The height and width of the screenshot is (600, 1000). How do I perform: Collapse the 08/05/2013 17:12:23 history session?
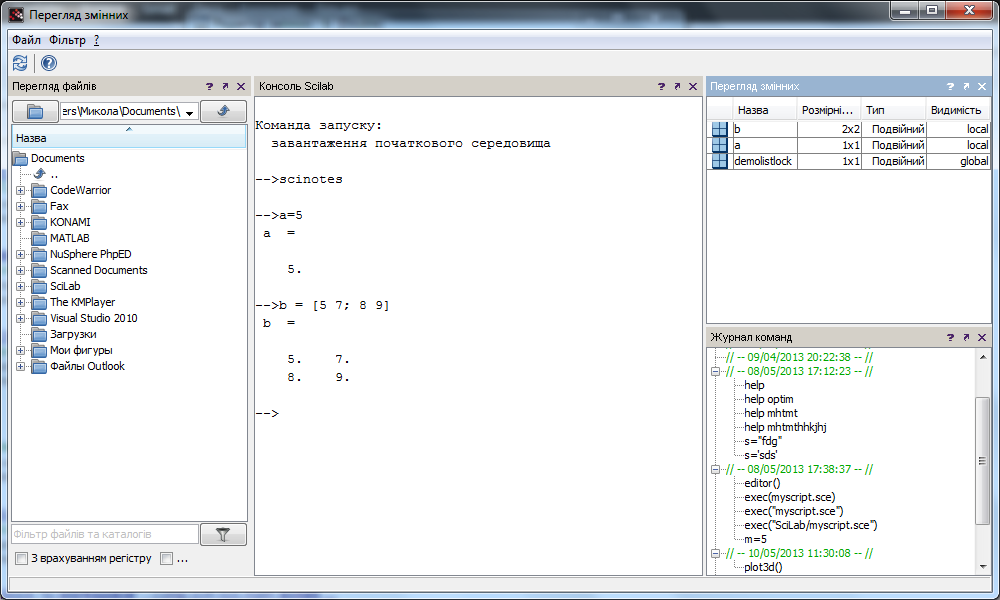pos(716,371)
